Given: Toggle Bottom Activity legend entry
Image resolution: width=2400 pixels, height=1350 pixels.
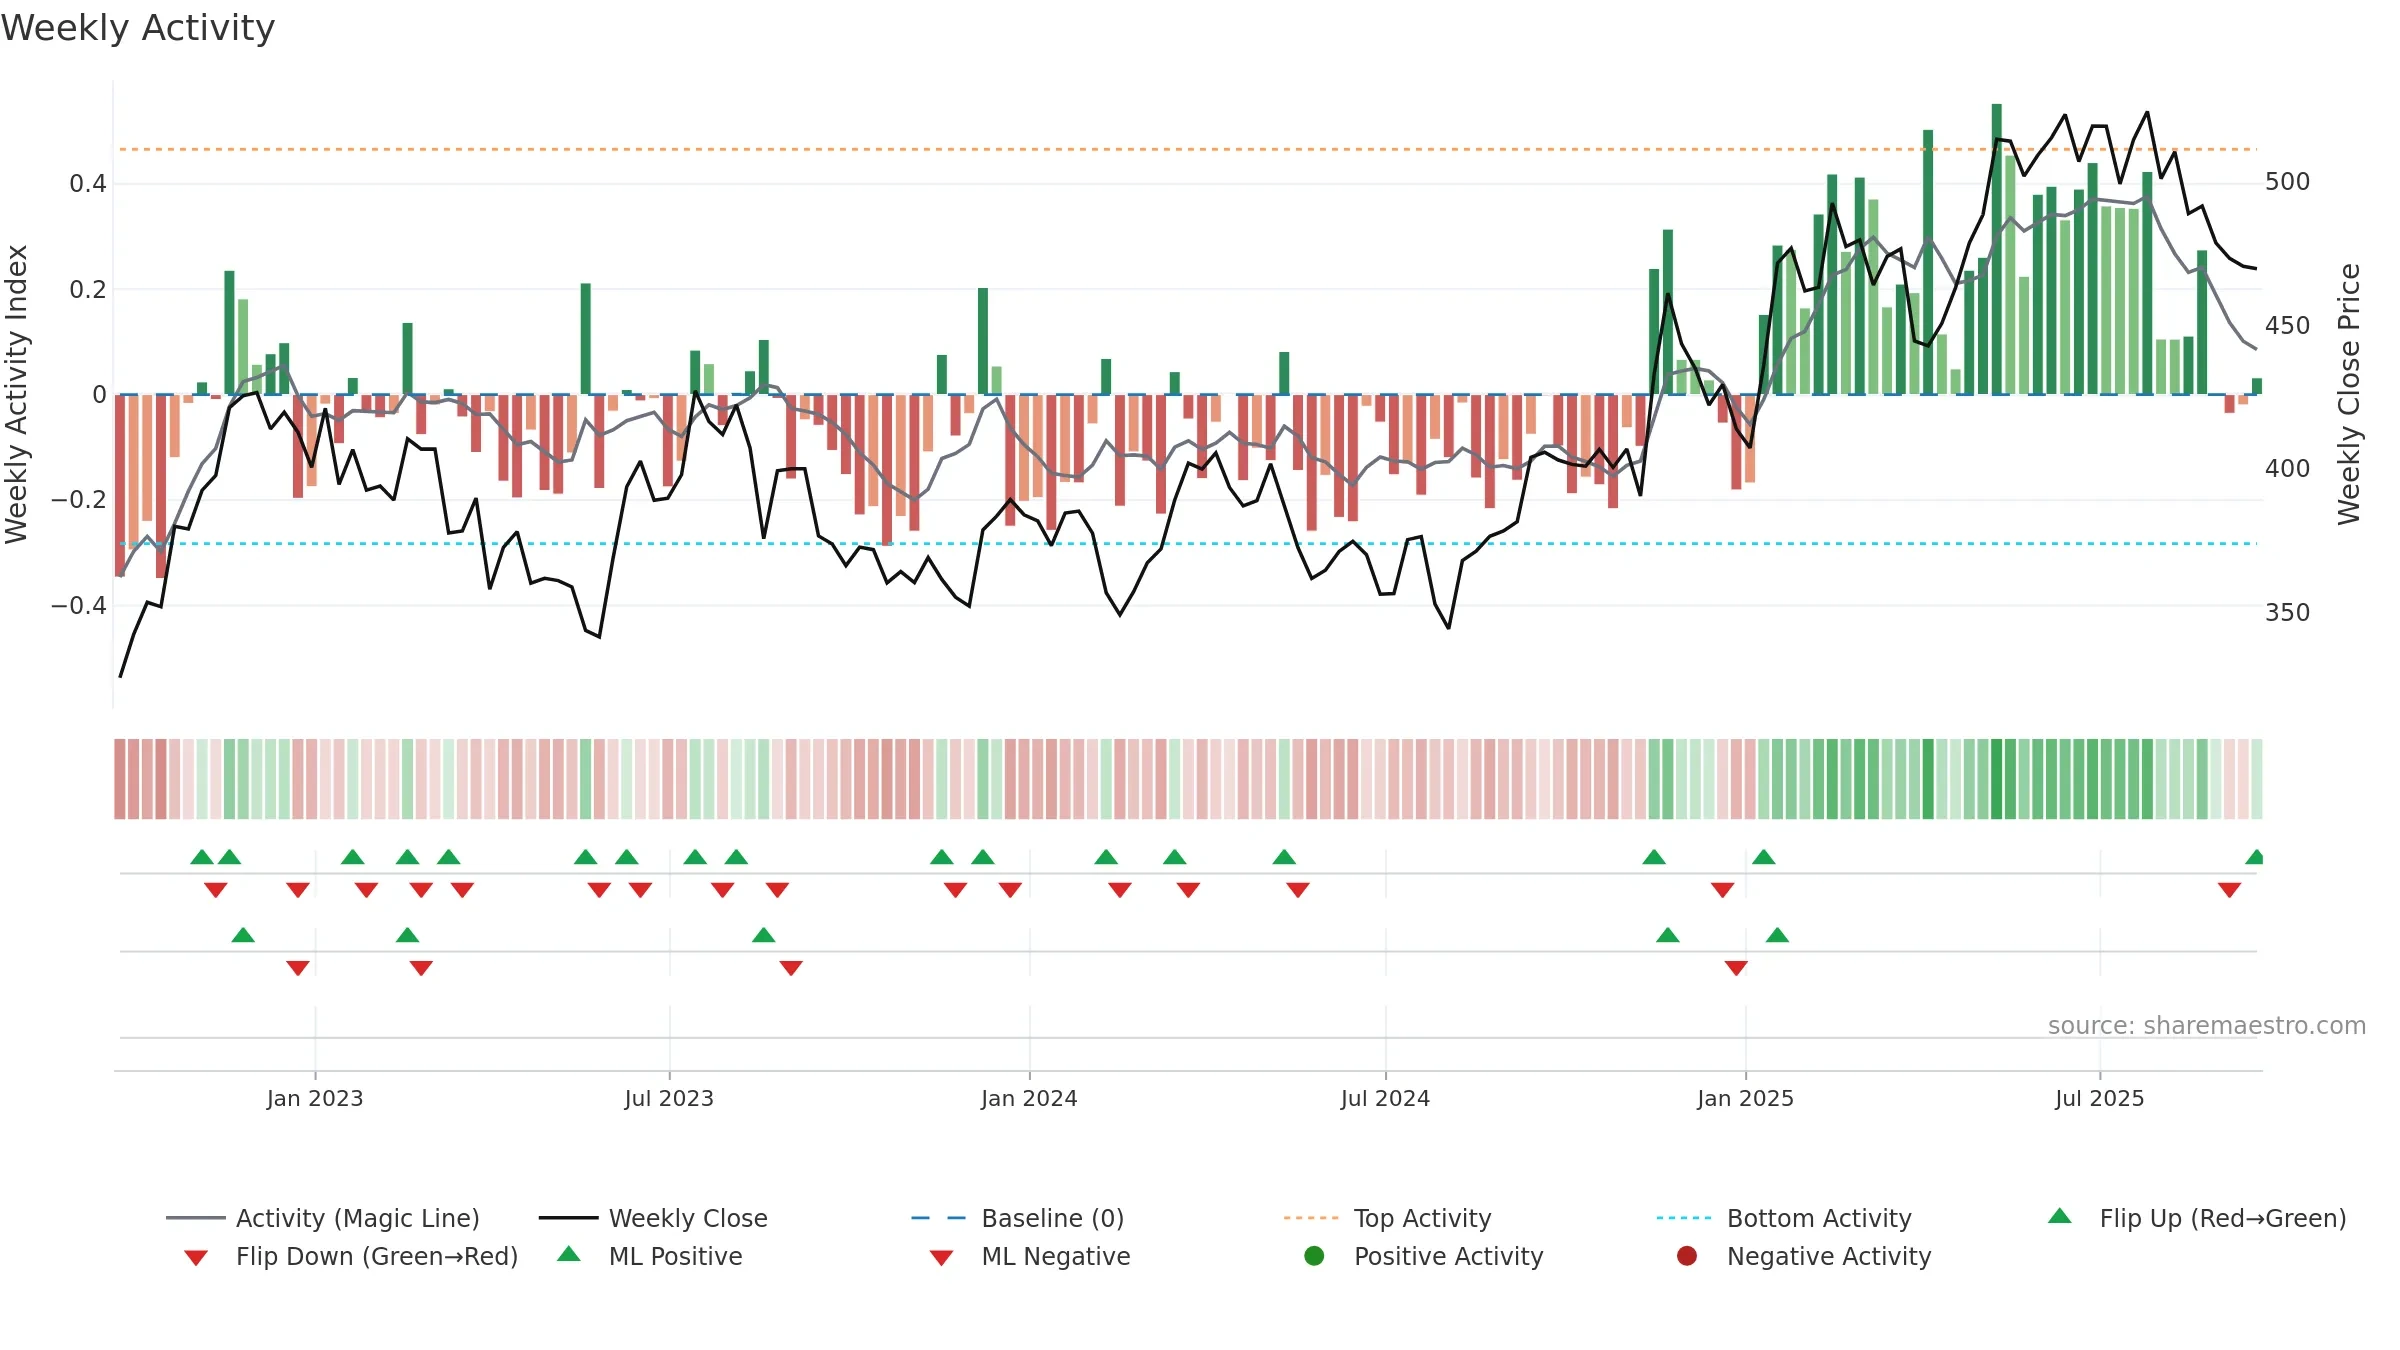Looking at the screenshot, I should pyautogui.click(x=1784, y=1218).
